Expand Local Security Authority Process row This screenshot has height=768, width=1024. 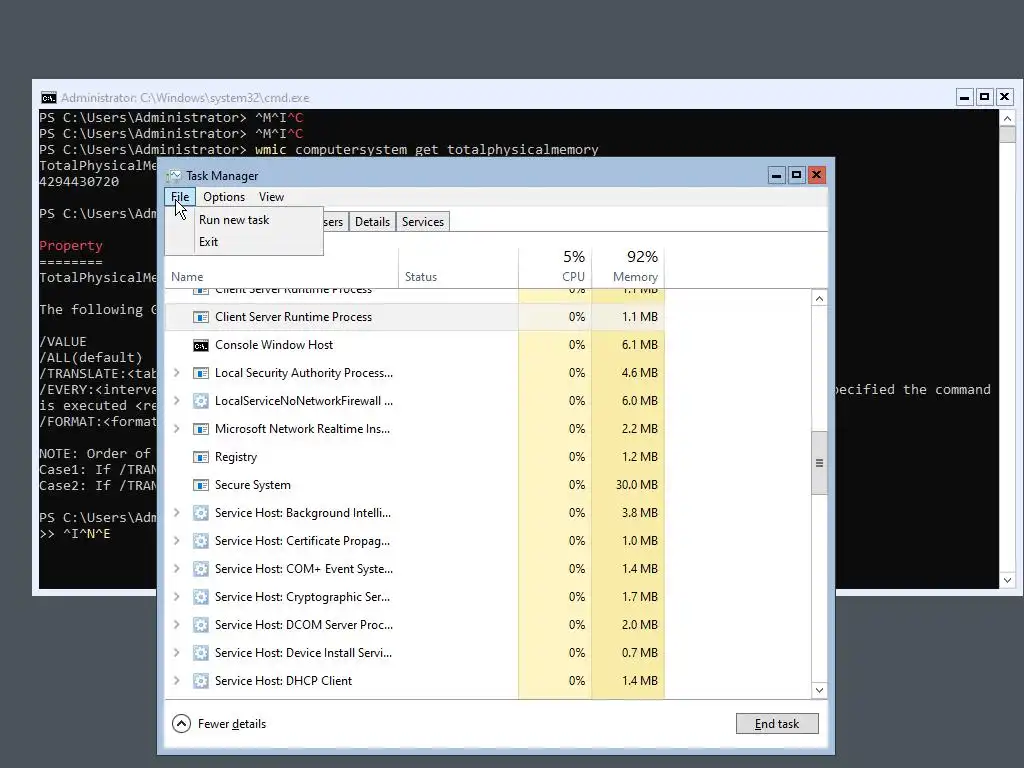coord(176,373)
